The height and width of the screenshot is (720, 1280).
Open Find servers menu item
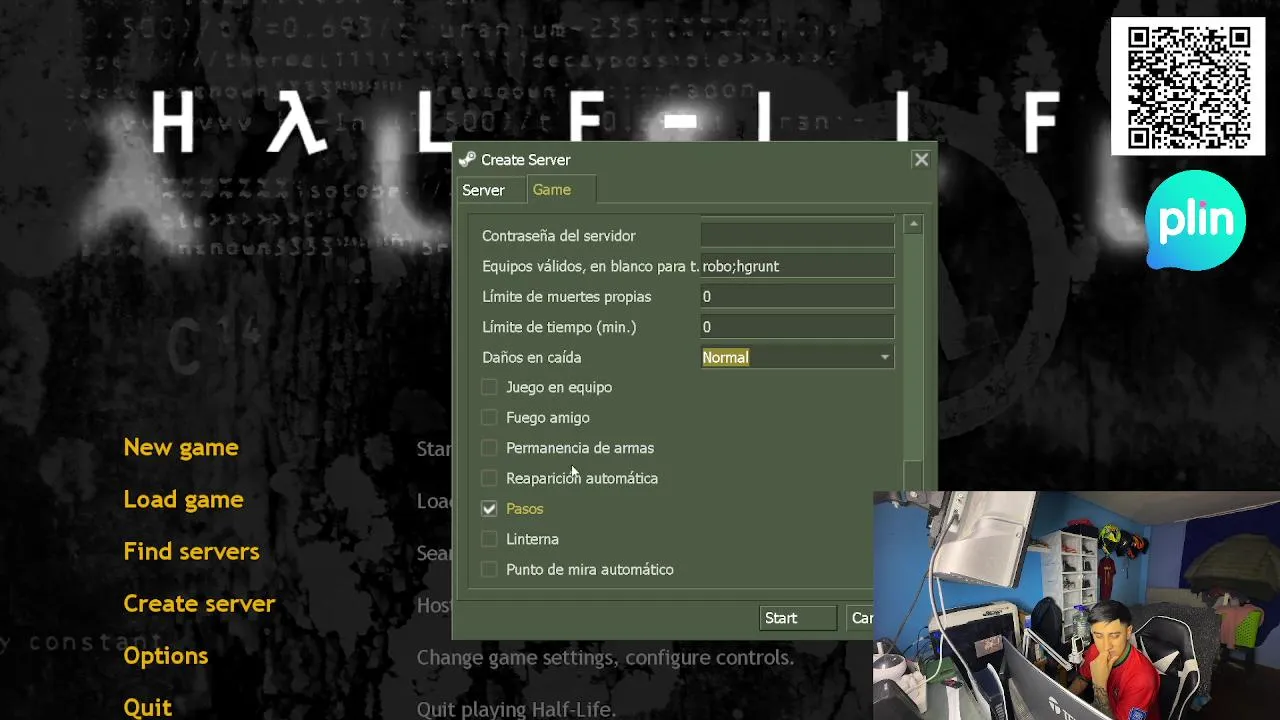191,551
